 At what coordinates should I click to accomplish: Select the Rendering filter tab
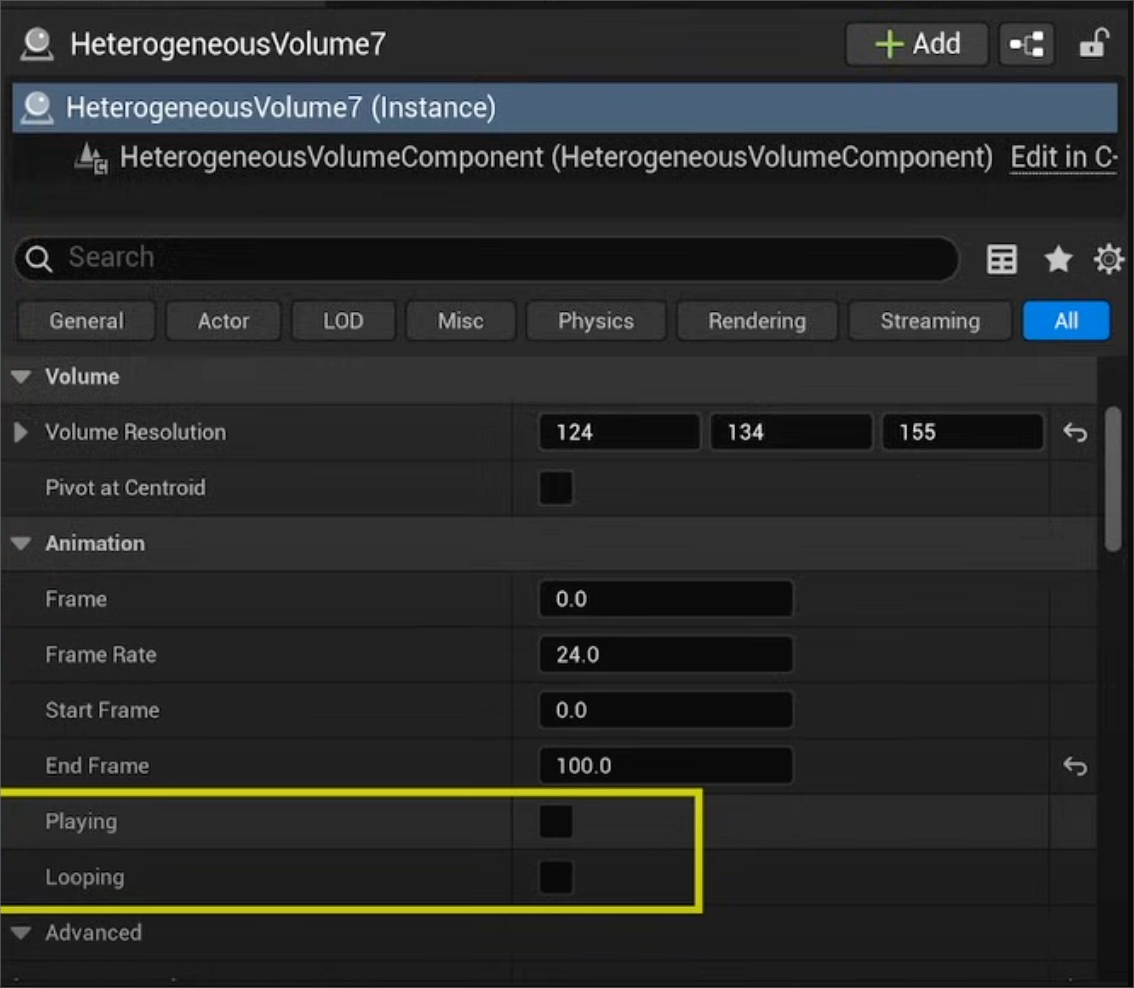coord(757,321)
